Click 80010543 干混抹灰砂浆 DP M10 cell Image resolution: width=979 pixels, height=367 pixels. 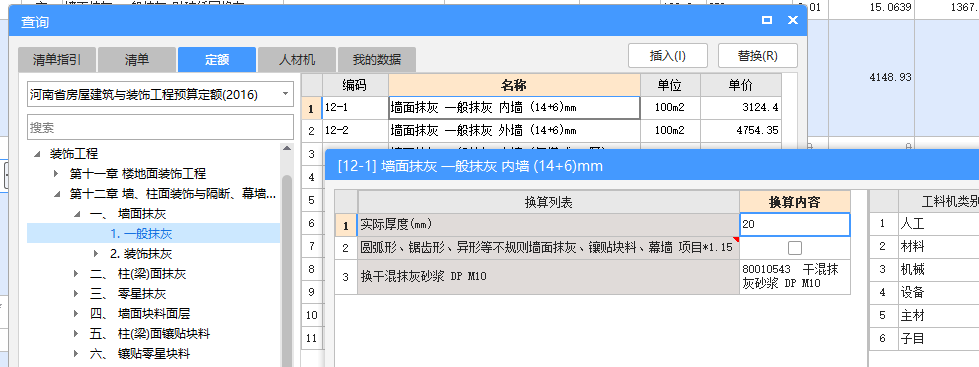tap(795, 276)
